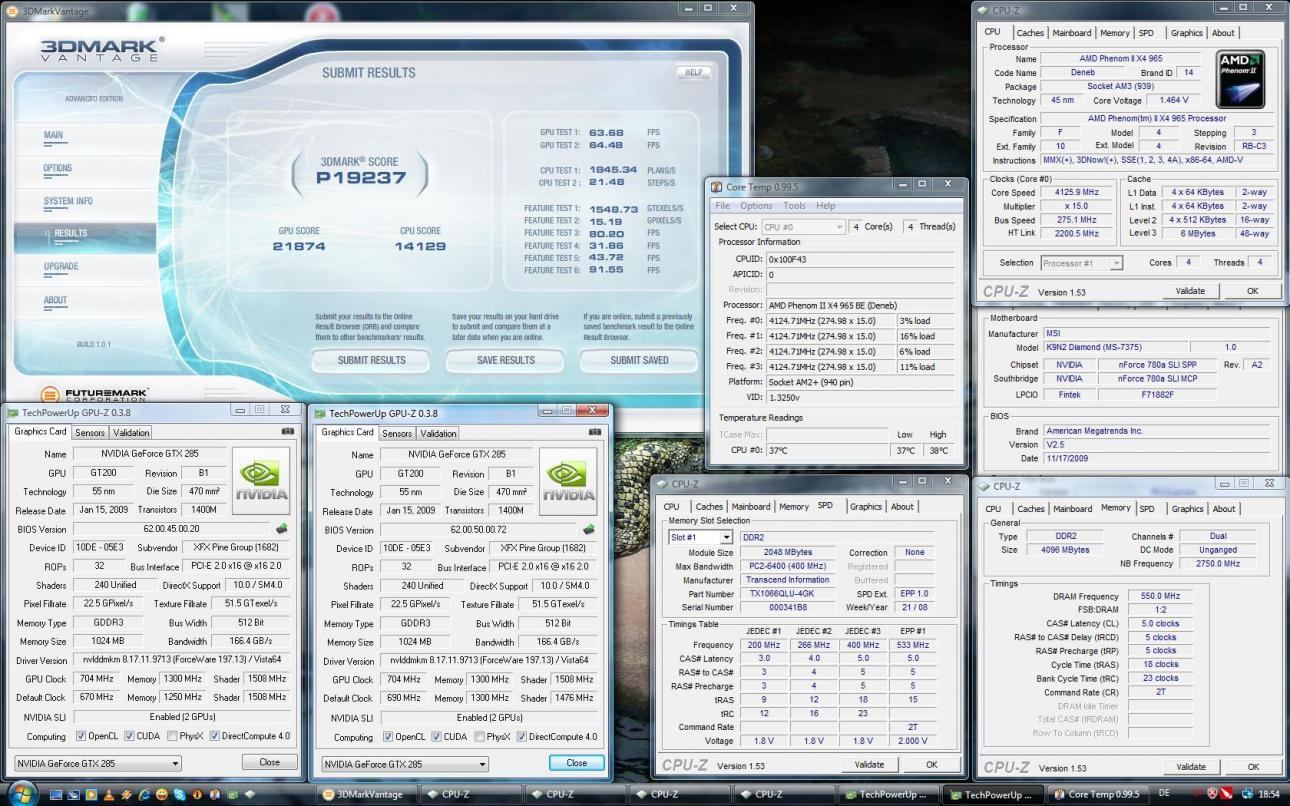Click the CPU score value 14129

pos(420,246)
